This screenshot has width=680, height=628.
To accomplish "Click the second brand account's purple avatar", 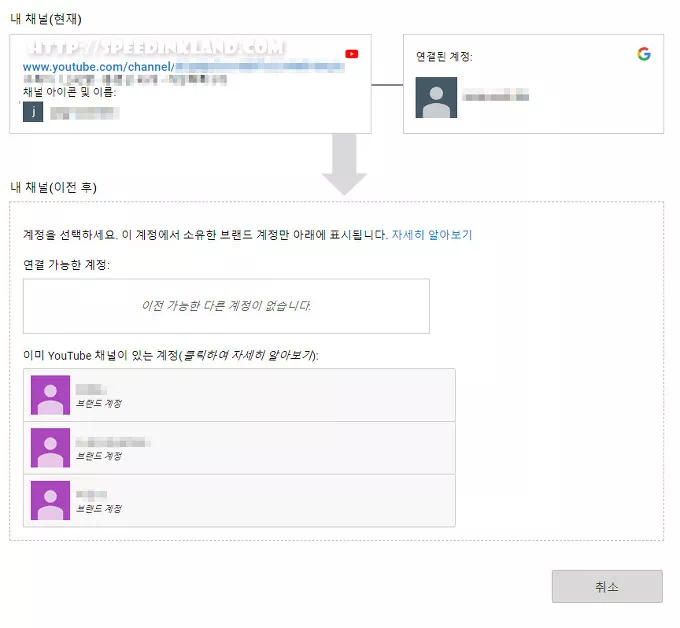I will [x=50, y=447].
